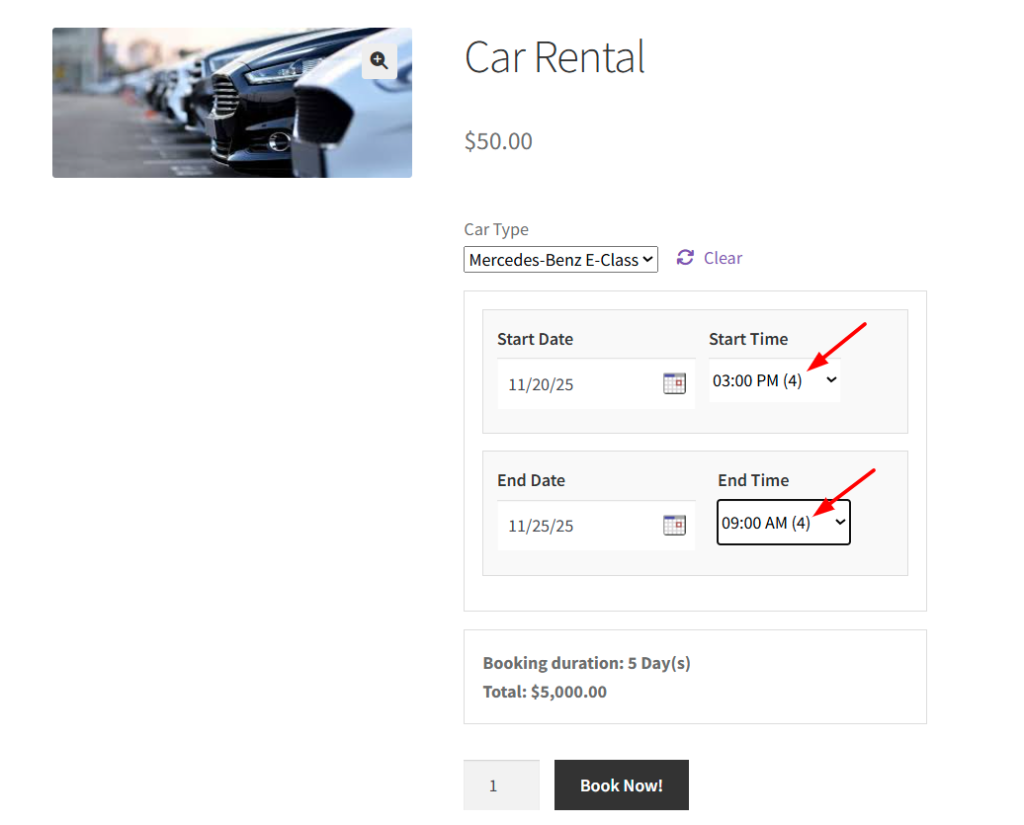Image resolution: width=1024 pixels, height=825 pixels.
Task: Click the Start Time label
Action: [748, 339]
